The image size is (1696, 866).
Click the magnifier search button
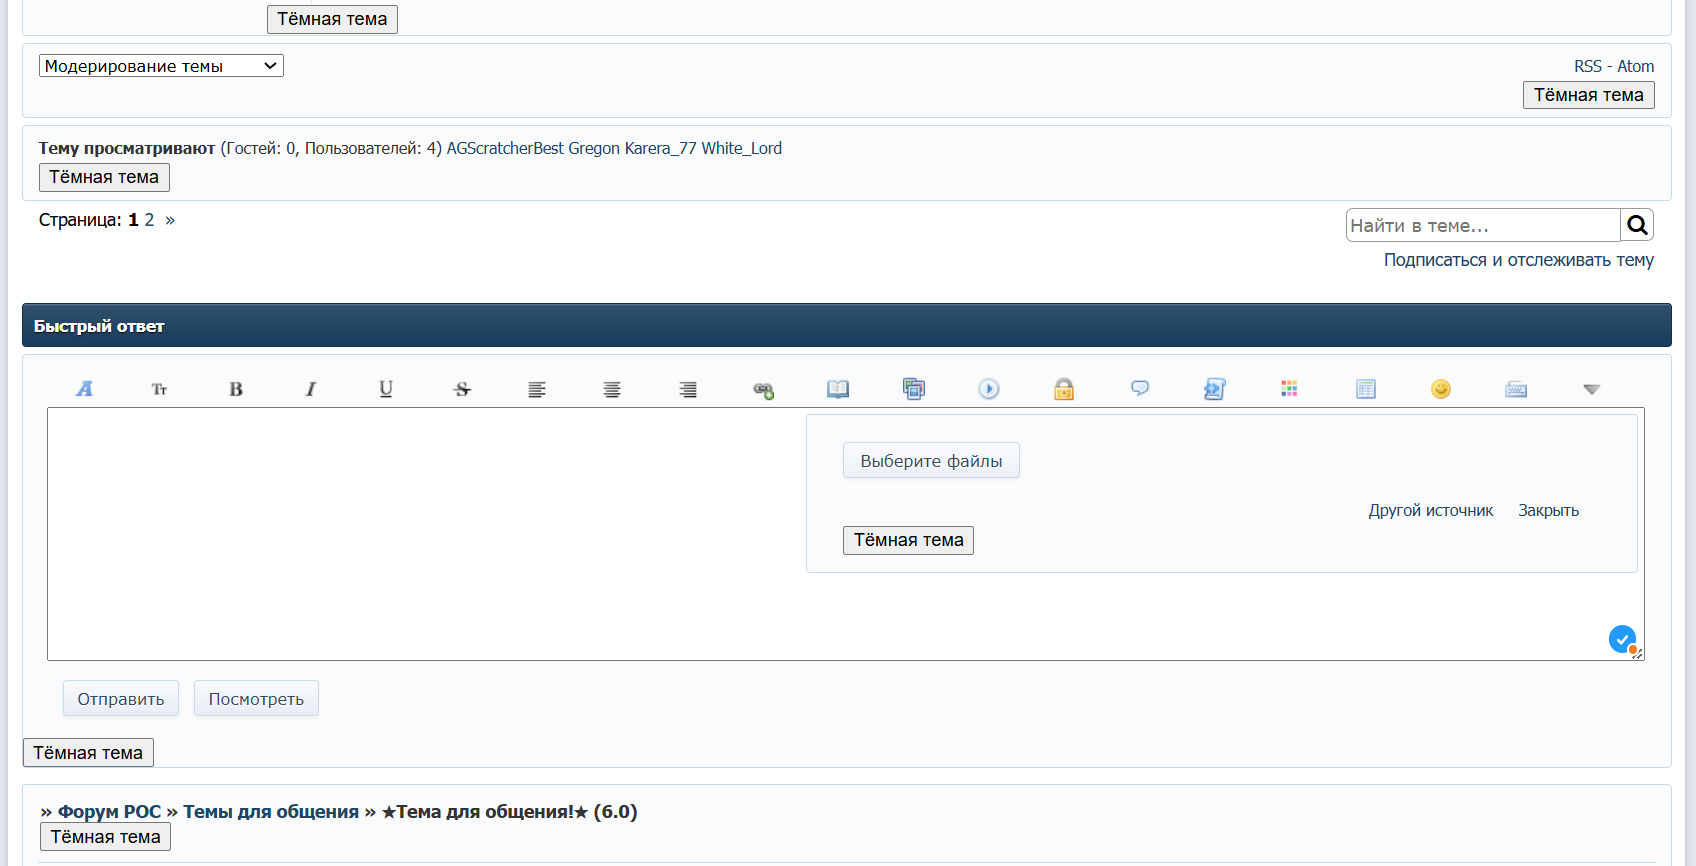click(x=1637, y=225)
